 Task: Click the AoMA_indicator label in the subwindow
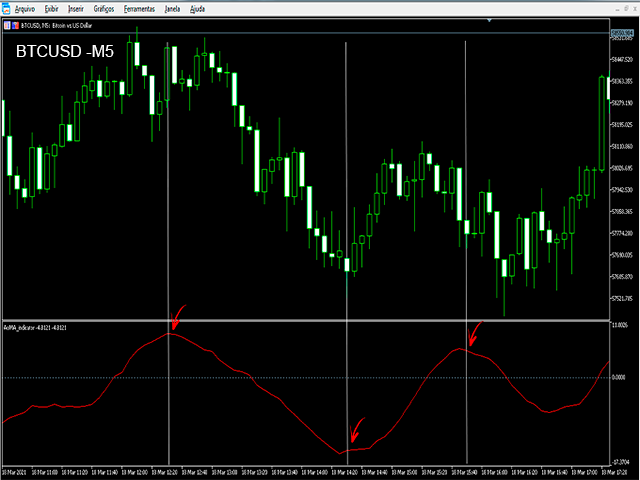[35, 328]
